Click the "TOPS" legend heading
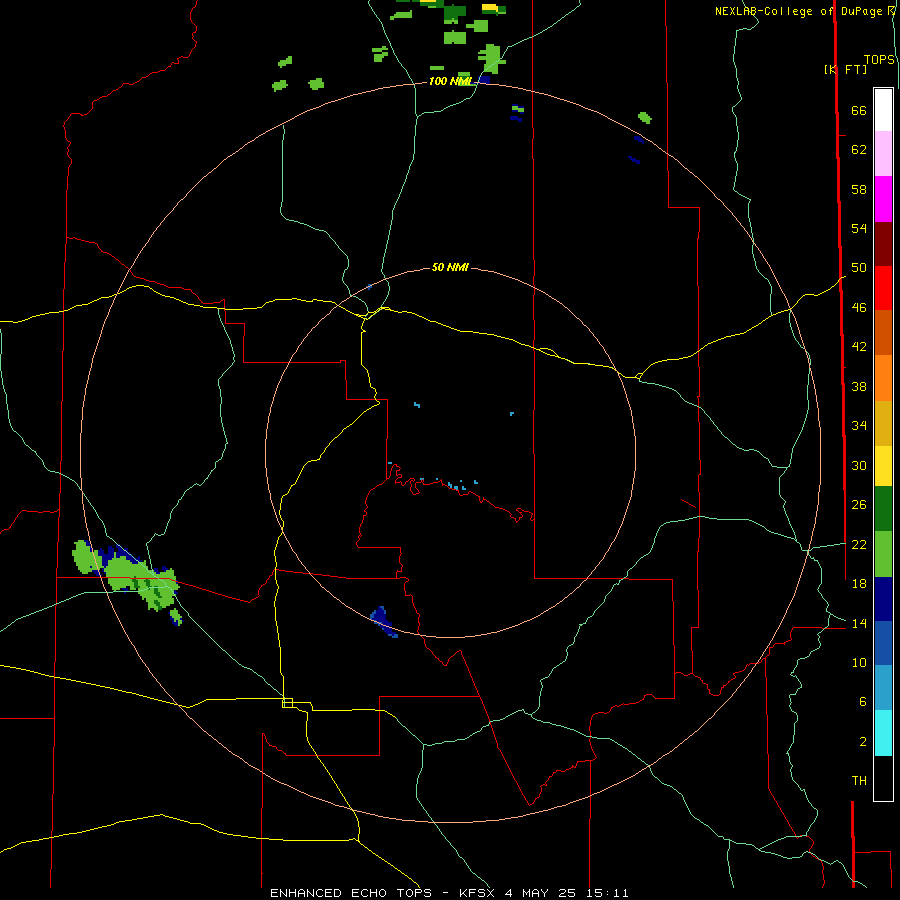 (x=879, y=59)
